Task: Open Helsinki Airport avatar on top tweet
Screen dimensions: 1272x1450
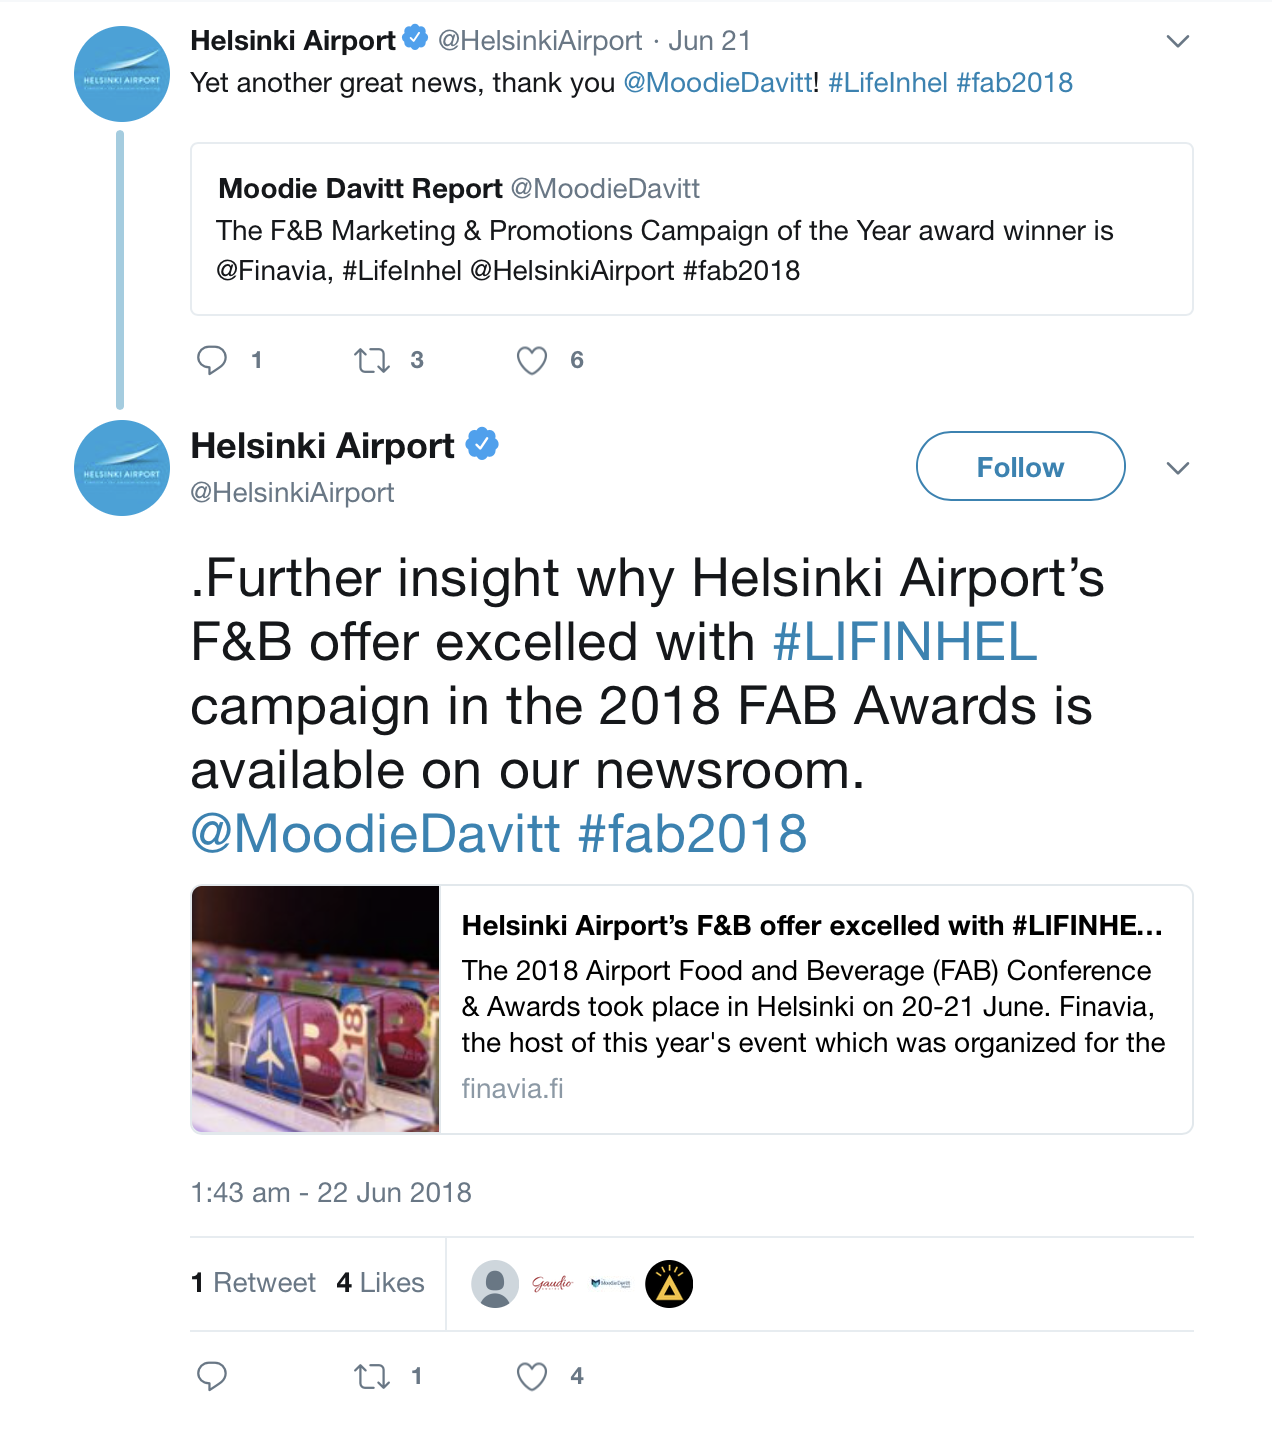Action: 122,74
